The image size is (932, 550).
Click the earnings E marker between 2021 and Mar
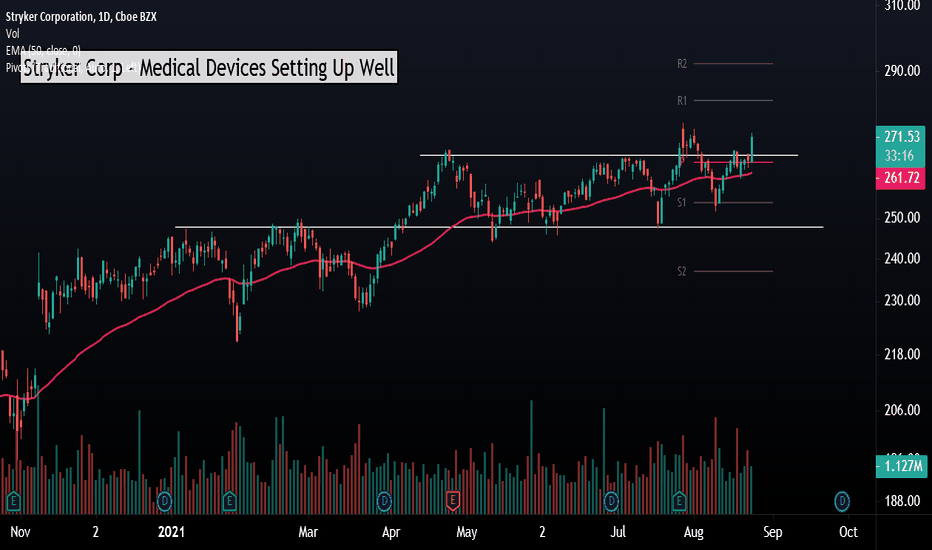tap(229, 501)
